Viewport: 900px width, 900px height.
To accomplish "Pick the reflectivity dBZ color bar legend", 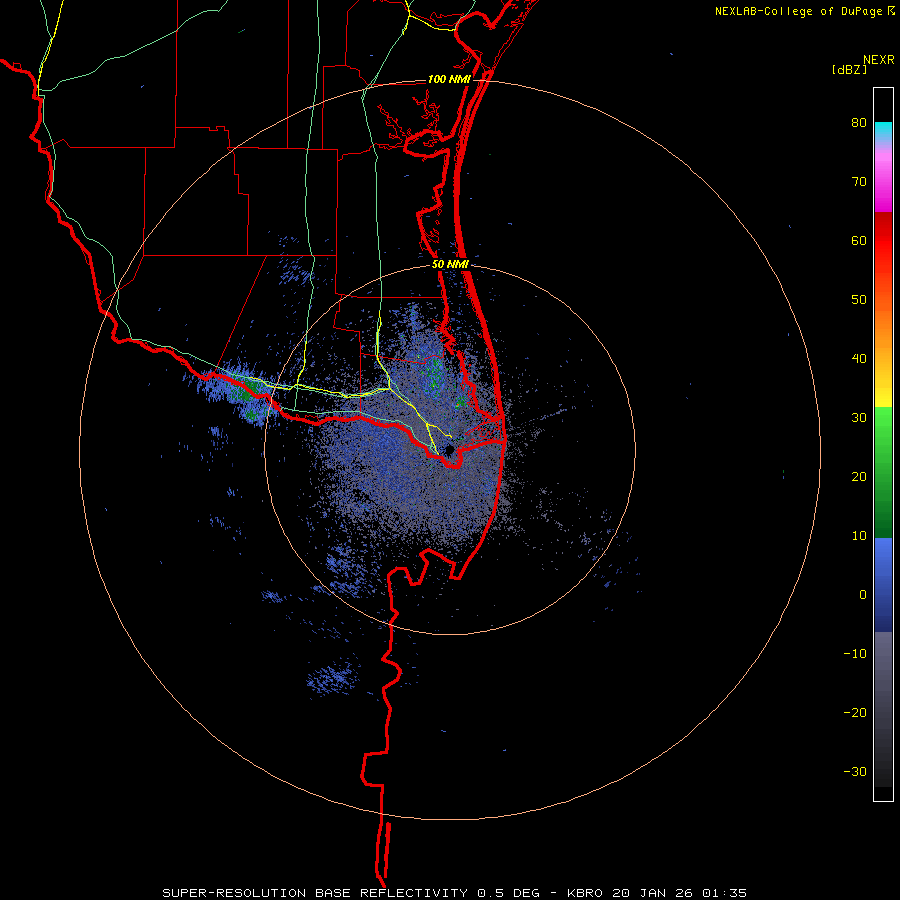I will [883, 444].
